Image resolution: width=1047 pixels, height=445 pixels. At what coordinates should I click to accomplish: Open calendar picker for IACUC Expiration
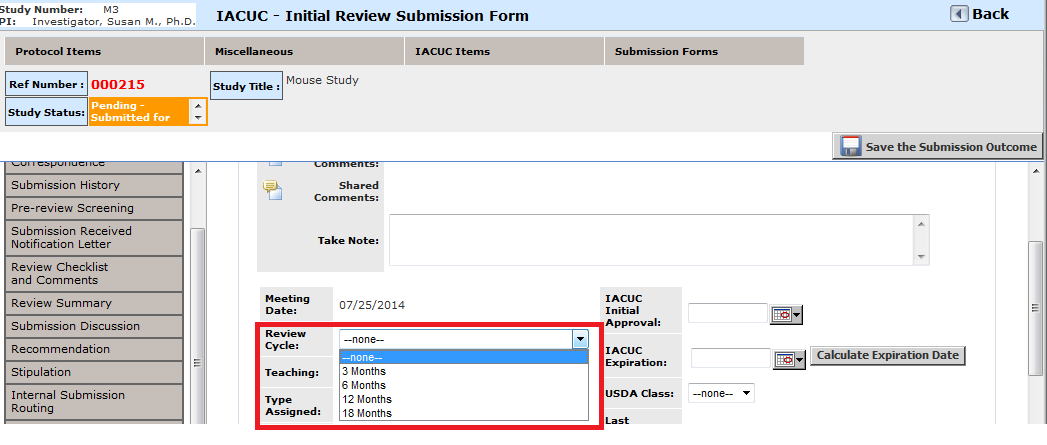[x=790, y=359]
